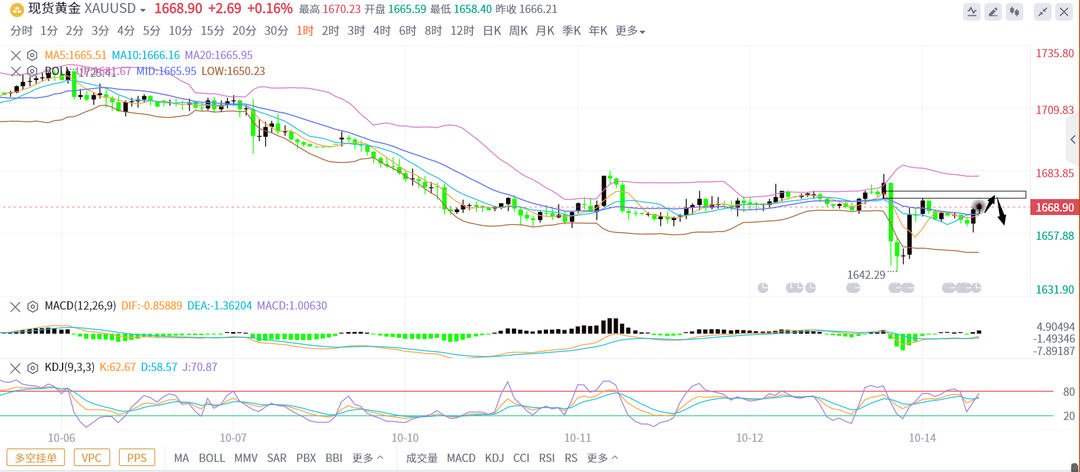Viewport: 1080px width, 472px height.
Task: Open the 更多 timeframe dropdown
Action: 629,31
